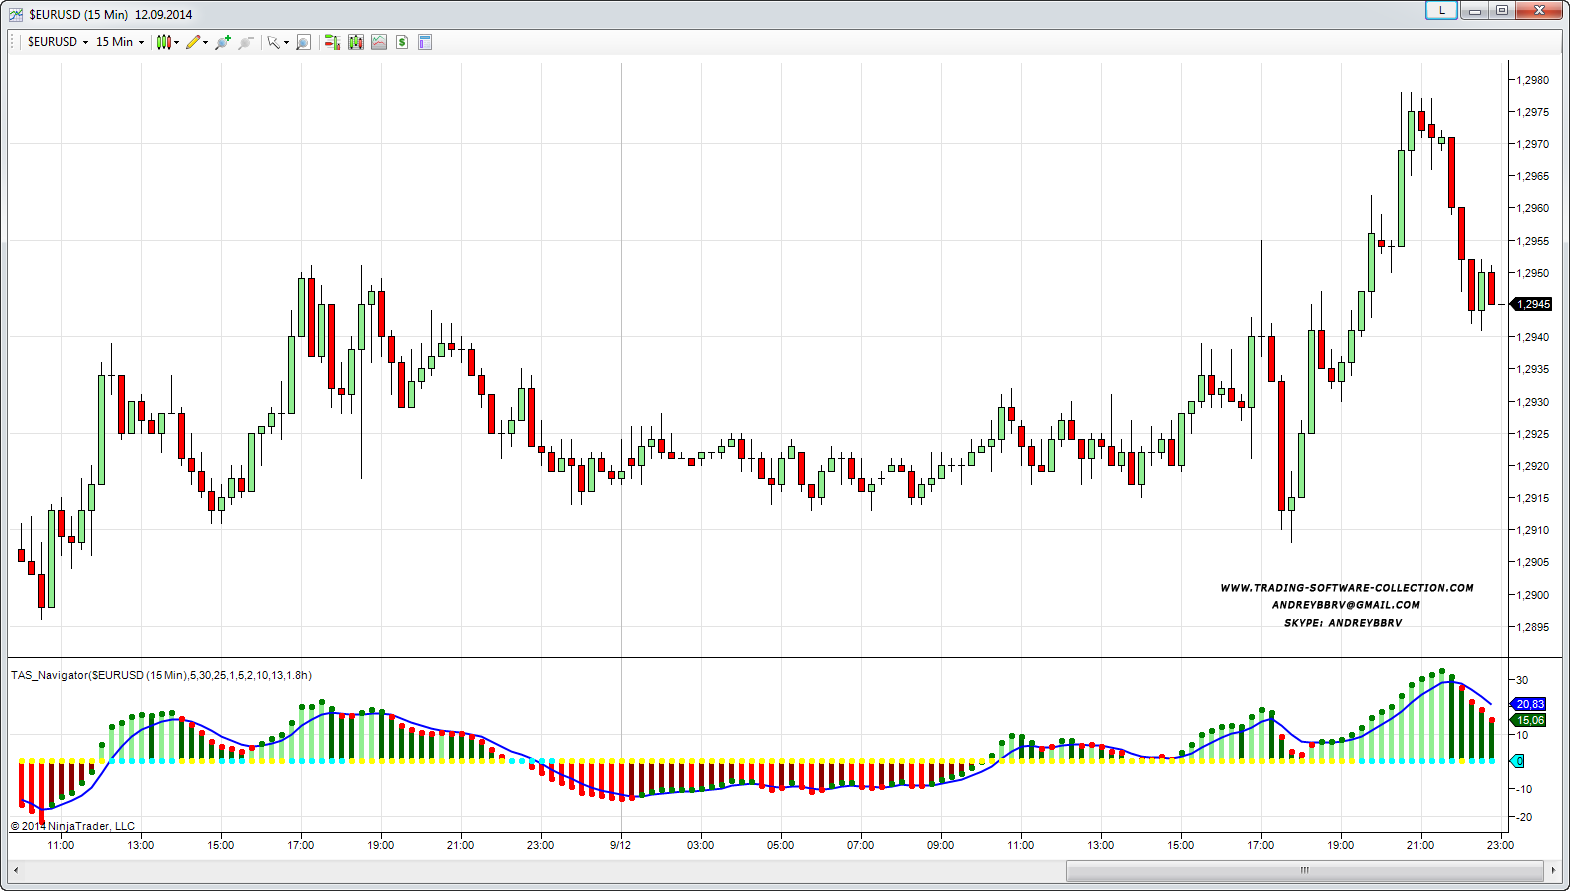Viewport: 1570px width, 891px height.
Task: Click the zoom out magnifier icon
Action: [x=245, y=42]
